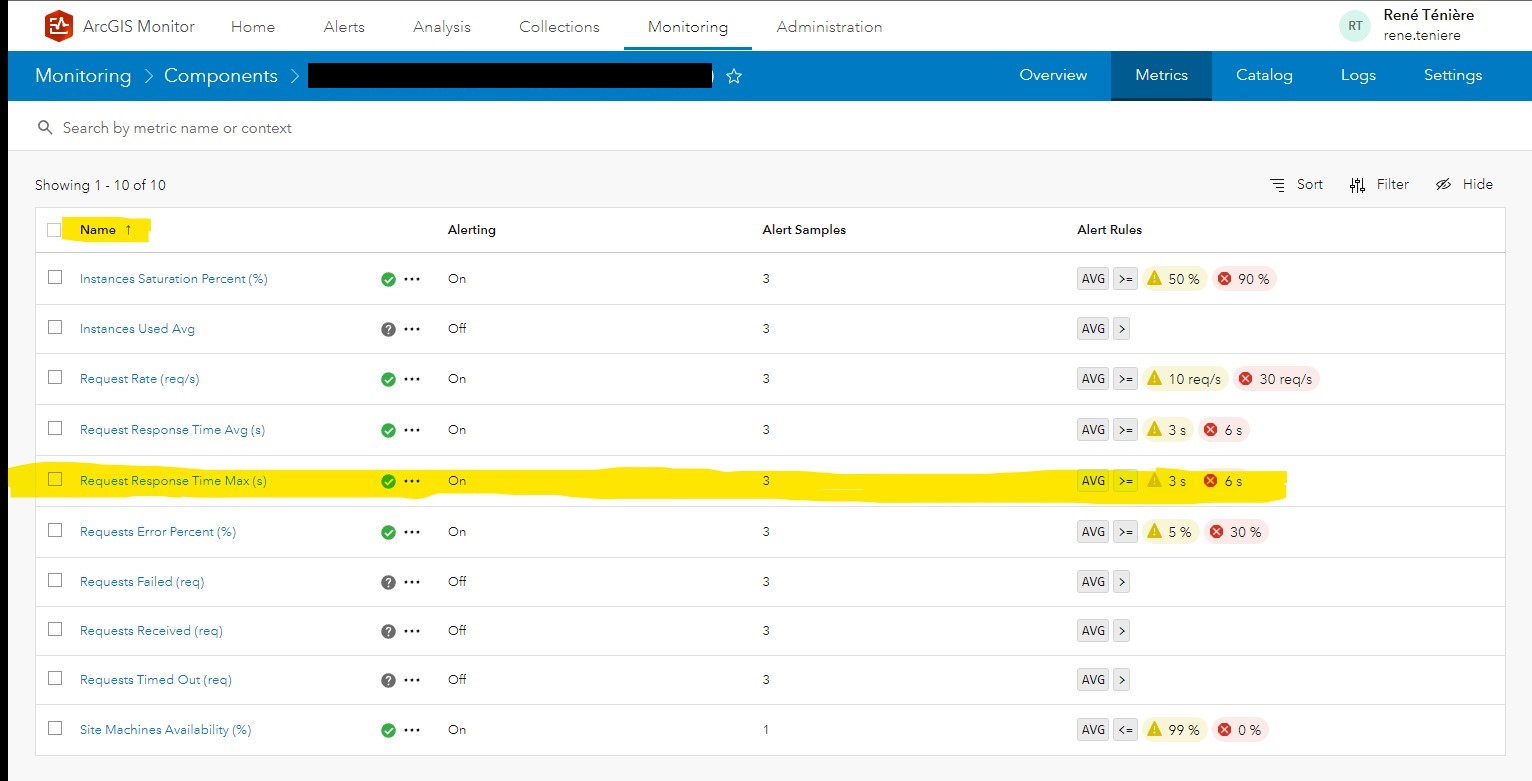
Task: Open the Administration menu
Action: (829, 27)
